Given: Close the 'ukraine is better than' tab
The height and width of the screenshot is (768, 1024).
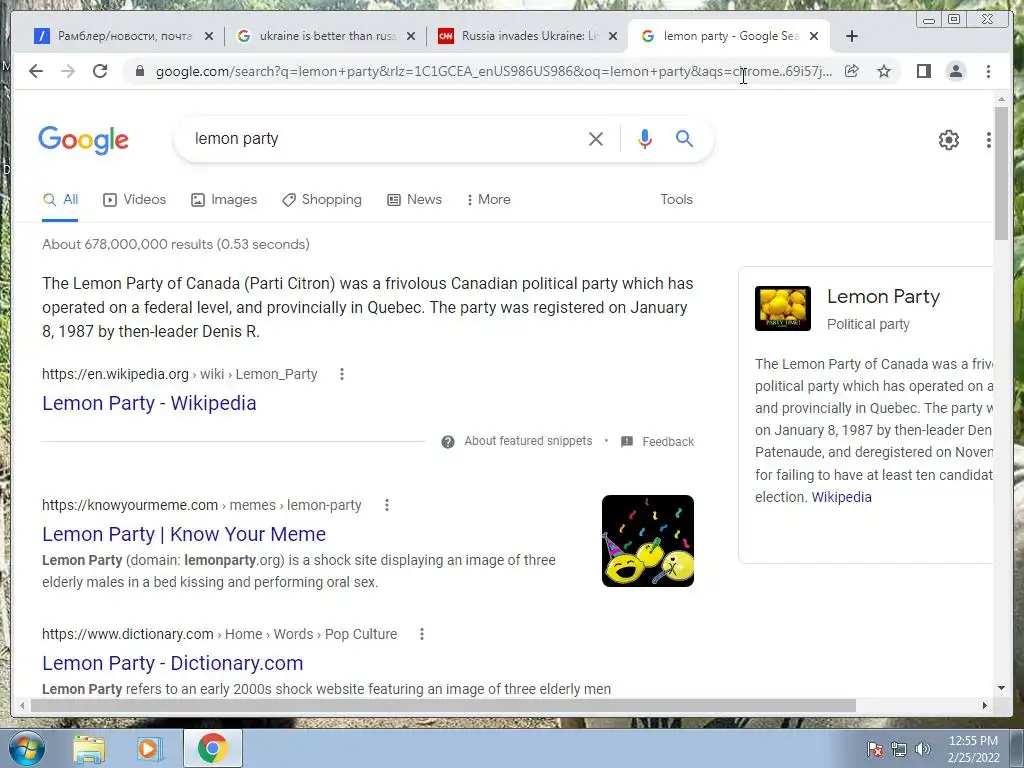Looking at the screenshot, I should coord(411,36).
